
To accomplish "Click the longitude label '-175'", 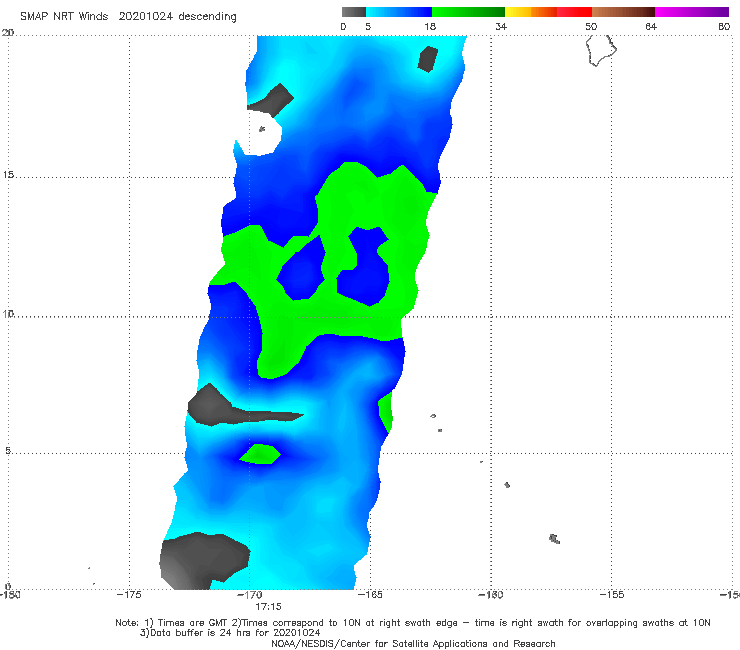I will (x=129, y=595).
